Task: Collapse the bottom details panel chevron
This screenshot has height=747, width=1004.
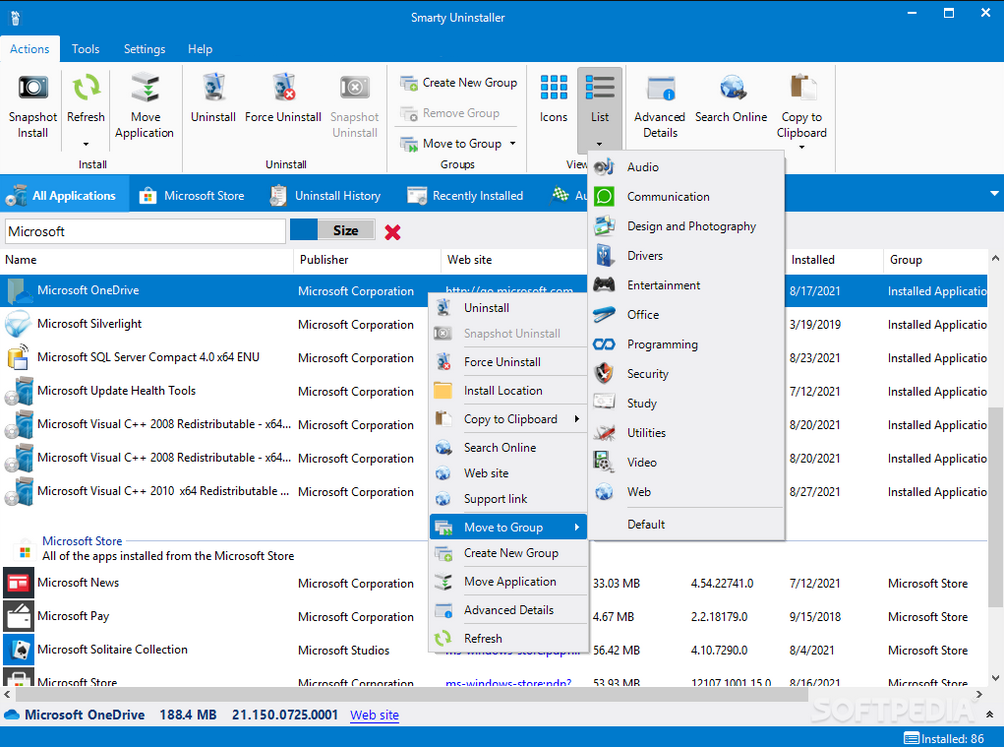Action: [x=990, y=714]
